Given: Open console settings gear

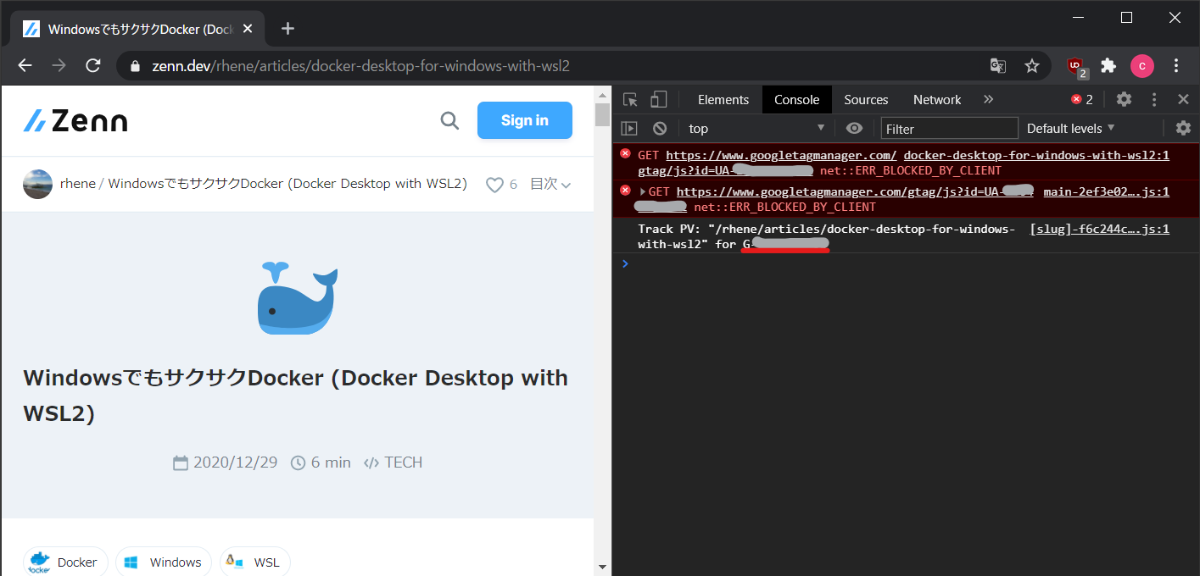Looking at the screenshot, I should pyautogui.click(x=1183, y=128).
